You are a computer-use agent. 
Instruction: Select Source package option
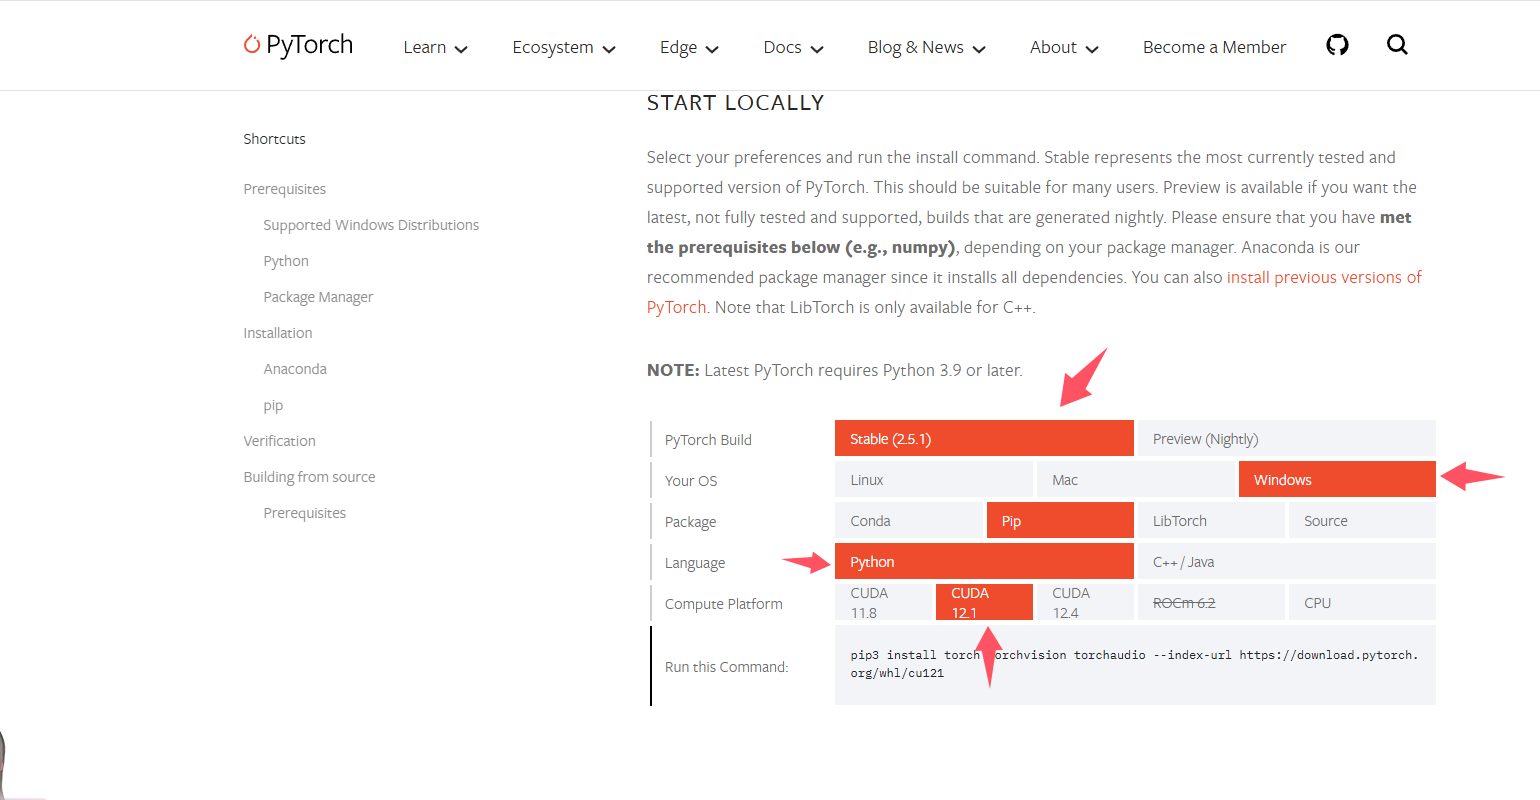click(x=1362, y=520)
